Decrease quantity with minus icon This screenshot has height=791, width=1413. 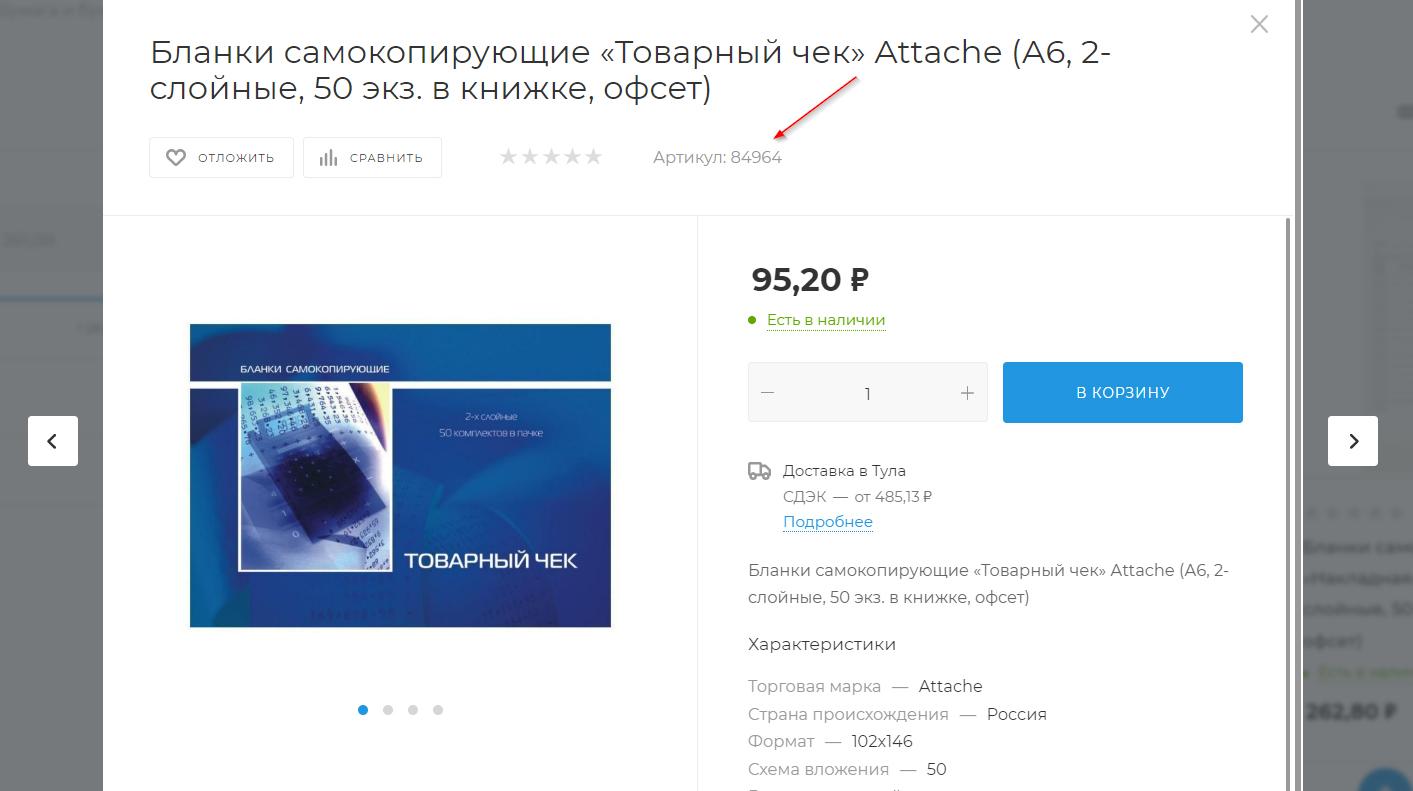[768, 393]
